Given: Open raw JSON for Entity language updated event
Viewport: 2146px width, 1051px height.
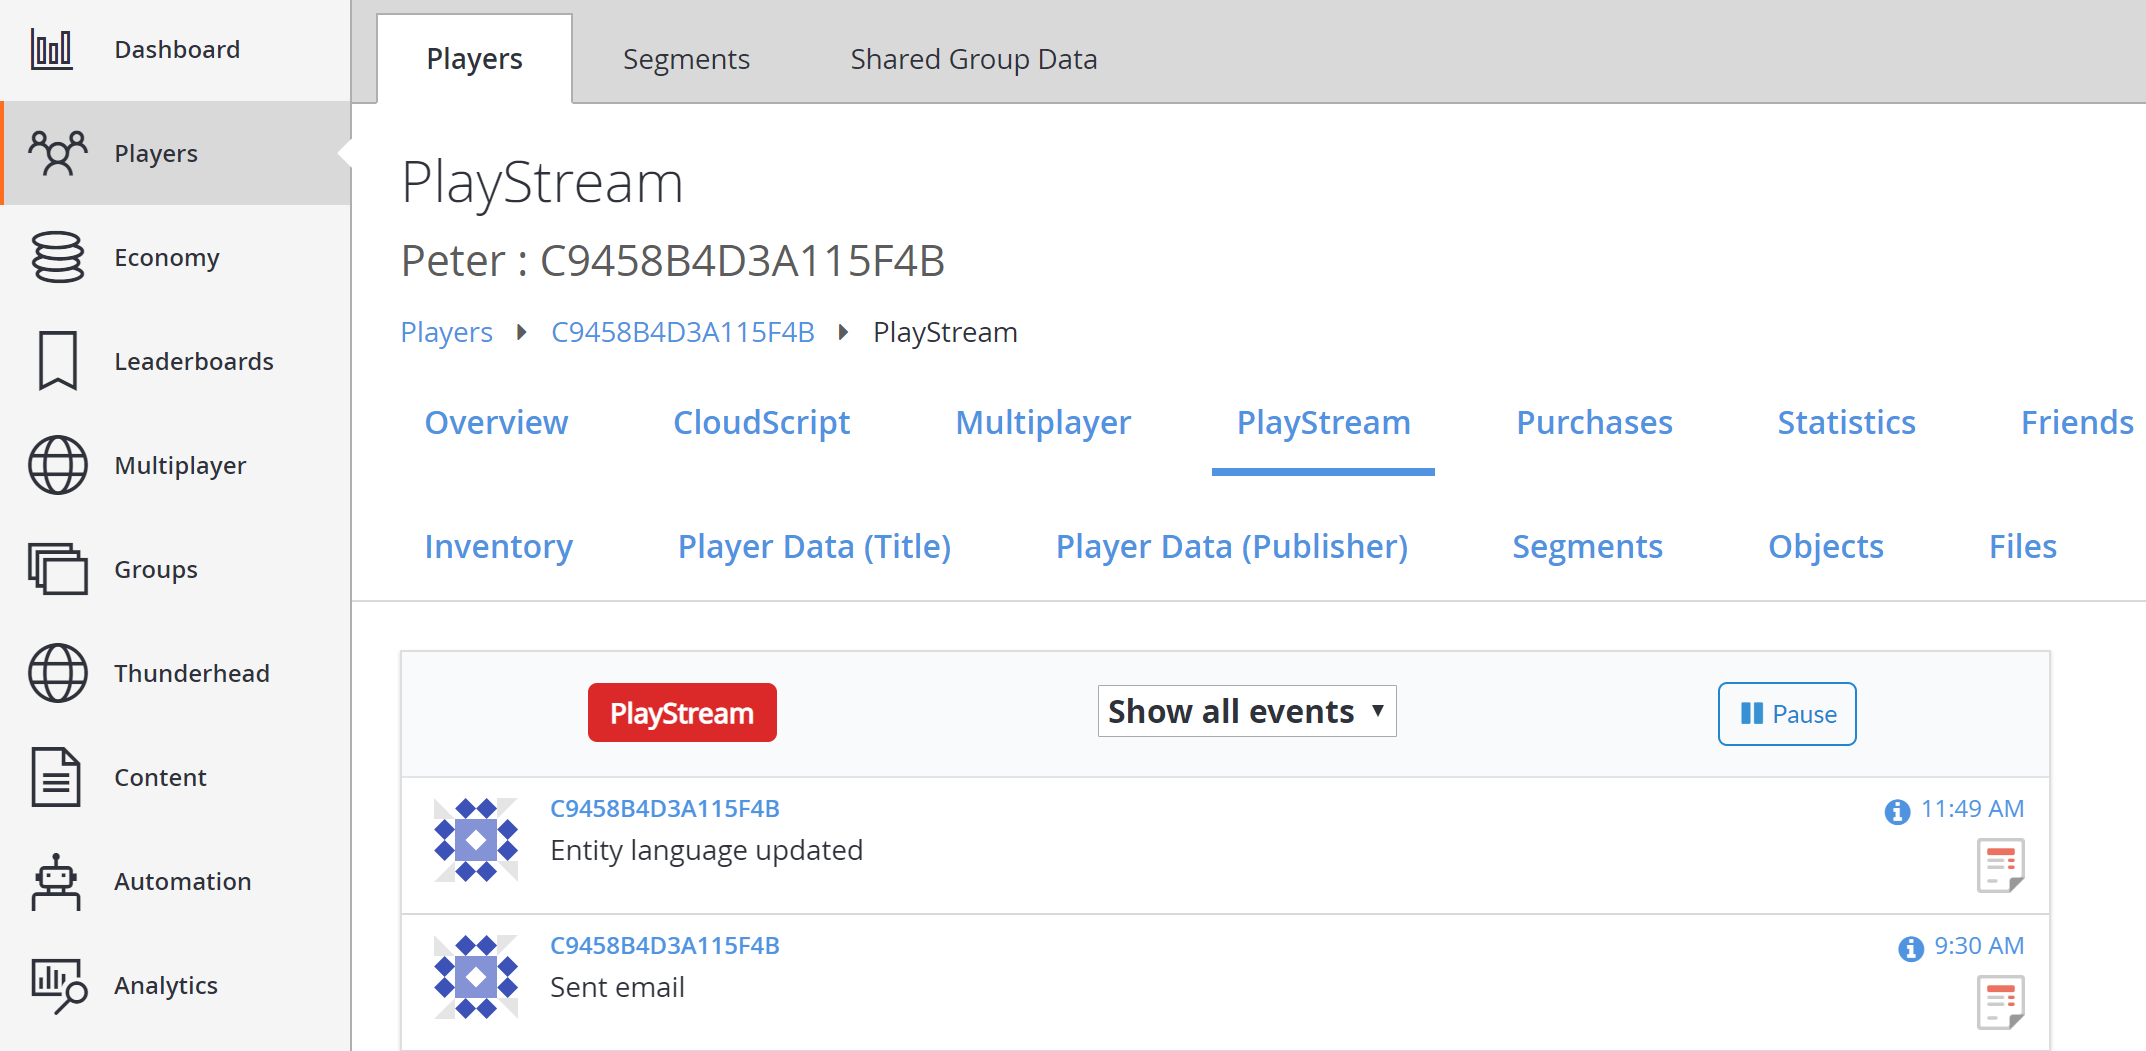Looking at the screenshot, I should coord(2000,865).
